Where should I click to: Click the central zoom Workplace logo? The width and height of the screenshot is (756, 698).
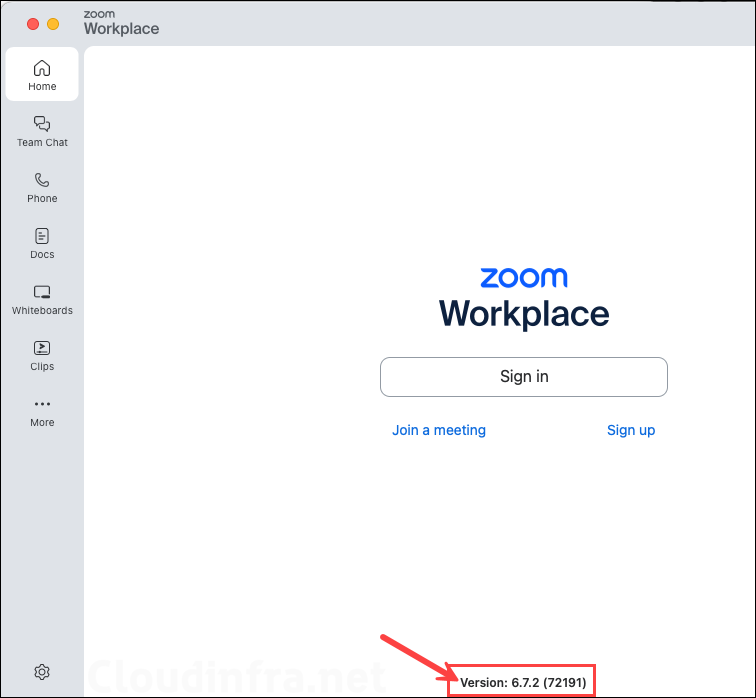(524, 298)
